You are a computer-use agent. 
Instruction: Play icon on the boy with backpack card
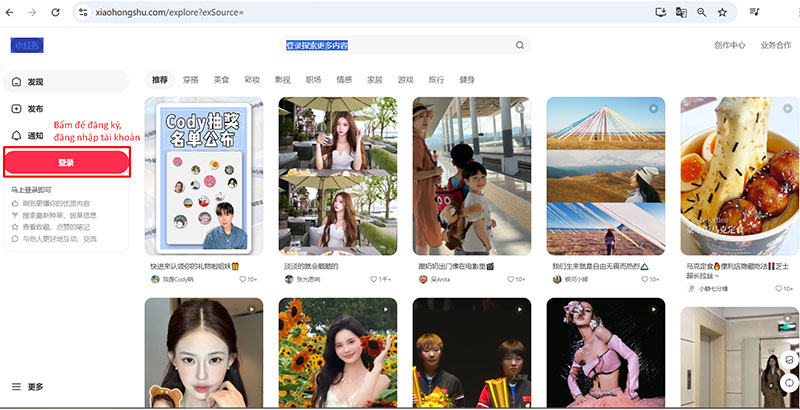(519, 109)
